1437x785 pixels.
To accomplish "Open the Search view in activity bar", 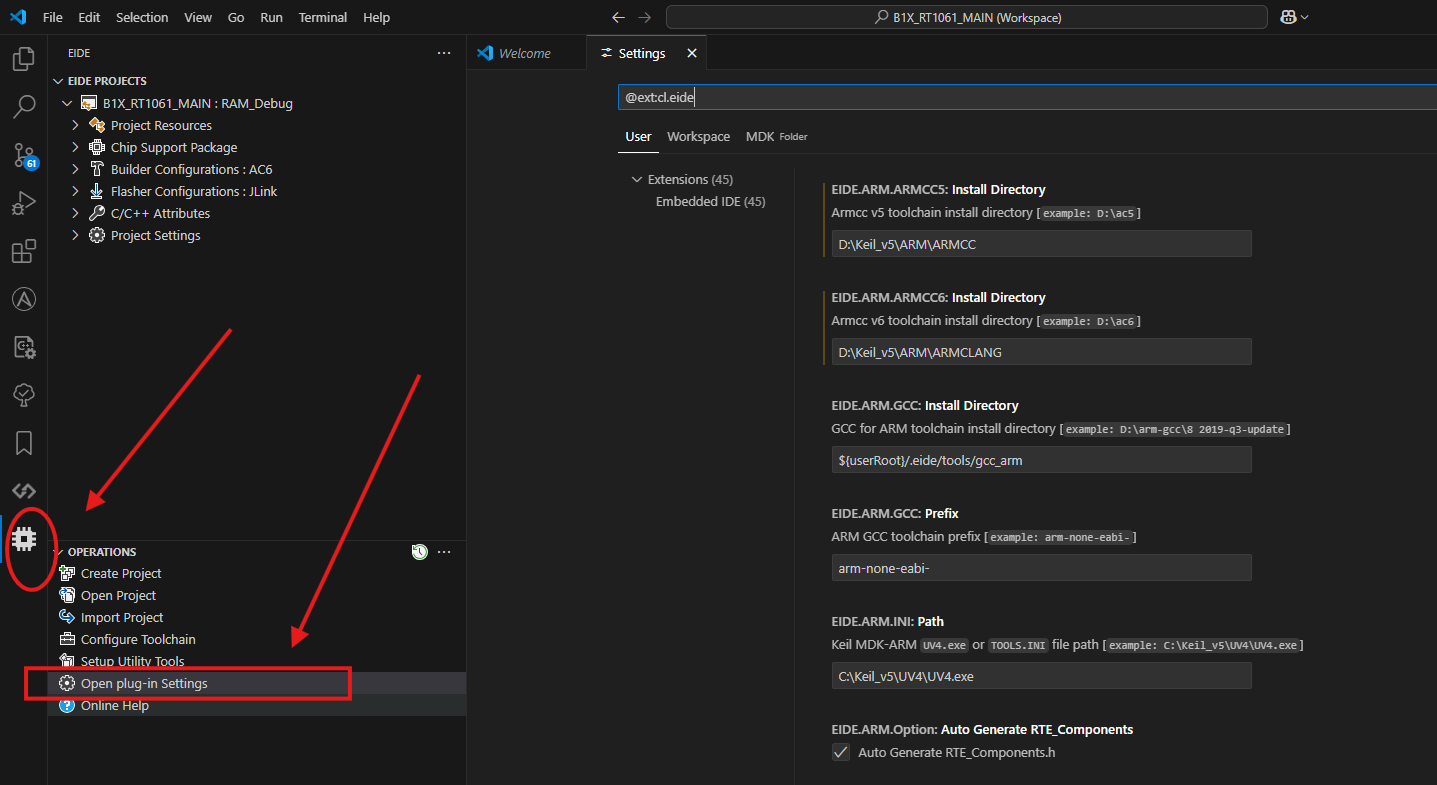I will click(x=24, y=106).
